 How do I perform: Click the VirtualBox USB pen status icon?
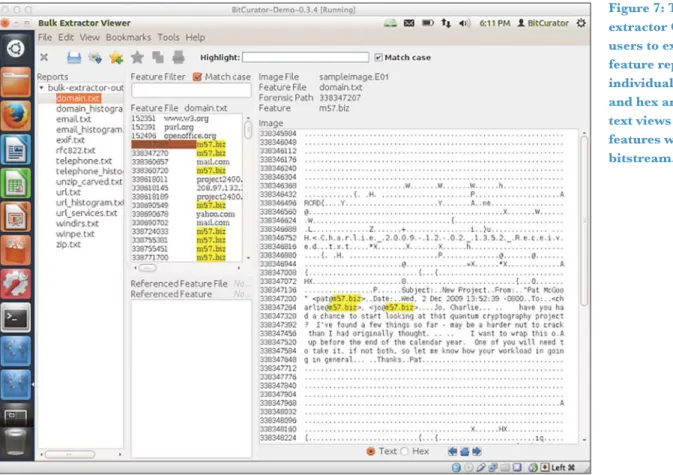tap(481, 468)
